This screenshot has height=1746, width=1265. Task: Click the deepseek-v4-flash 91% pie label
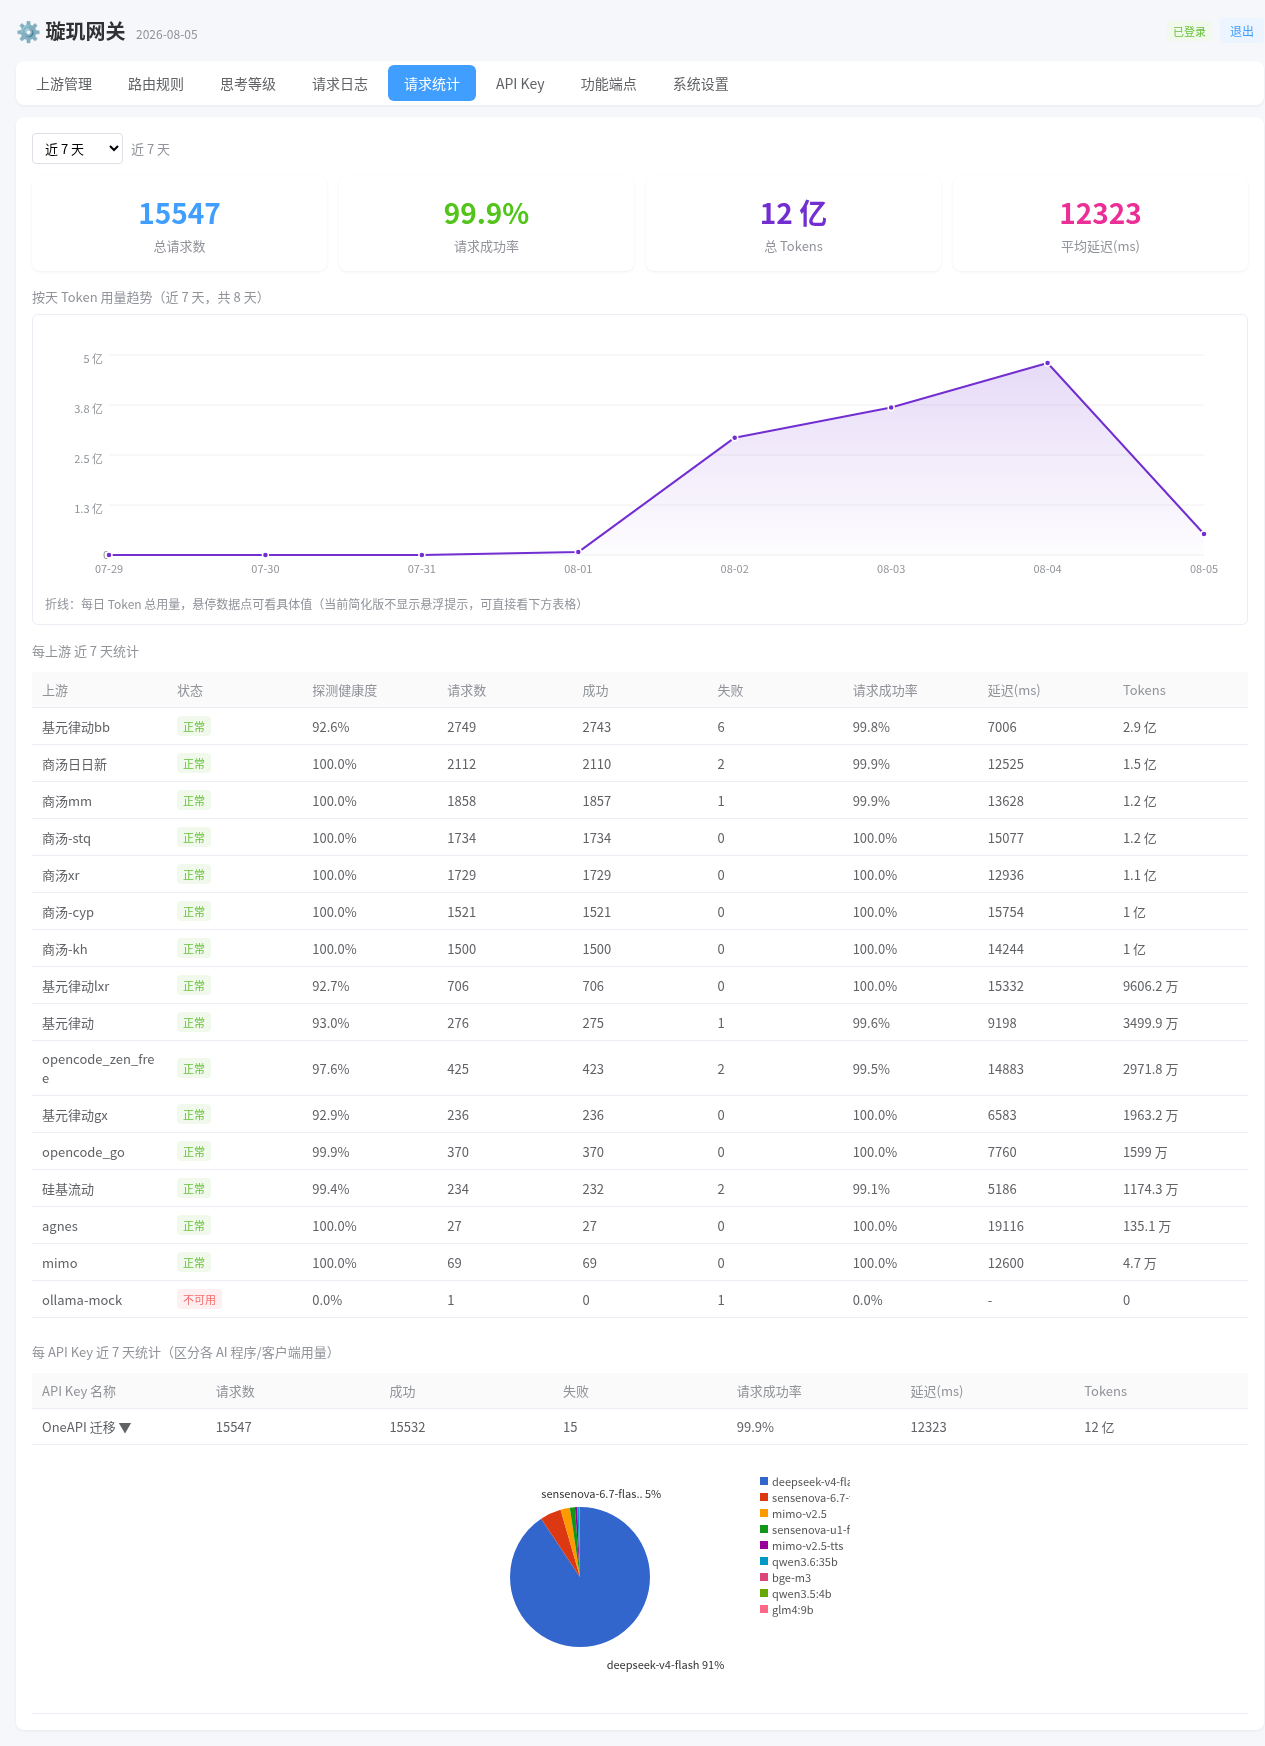pyautogui.click(x=665, y=1665)
